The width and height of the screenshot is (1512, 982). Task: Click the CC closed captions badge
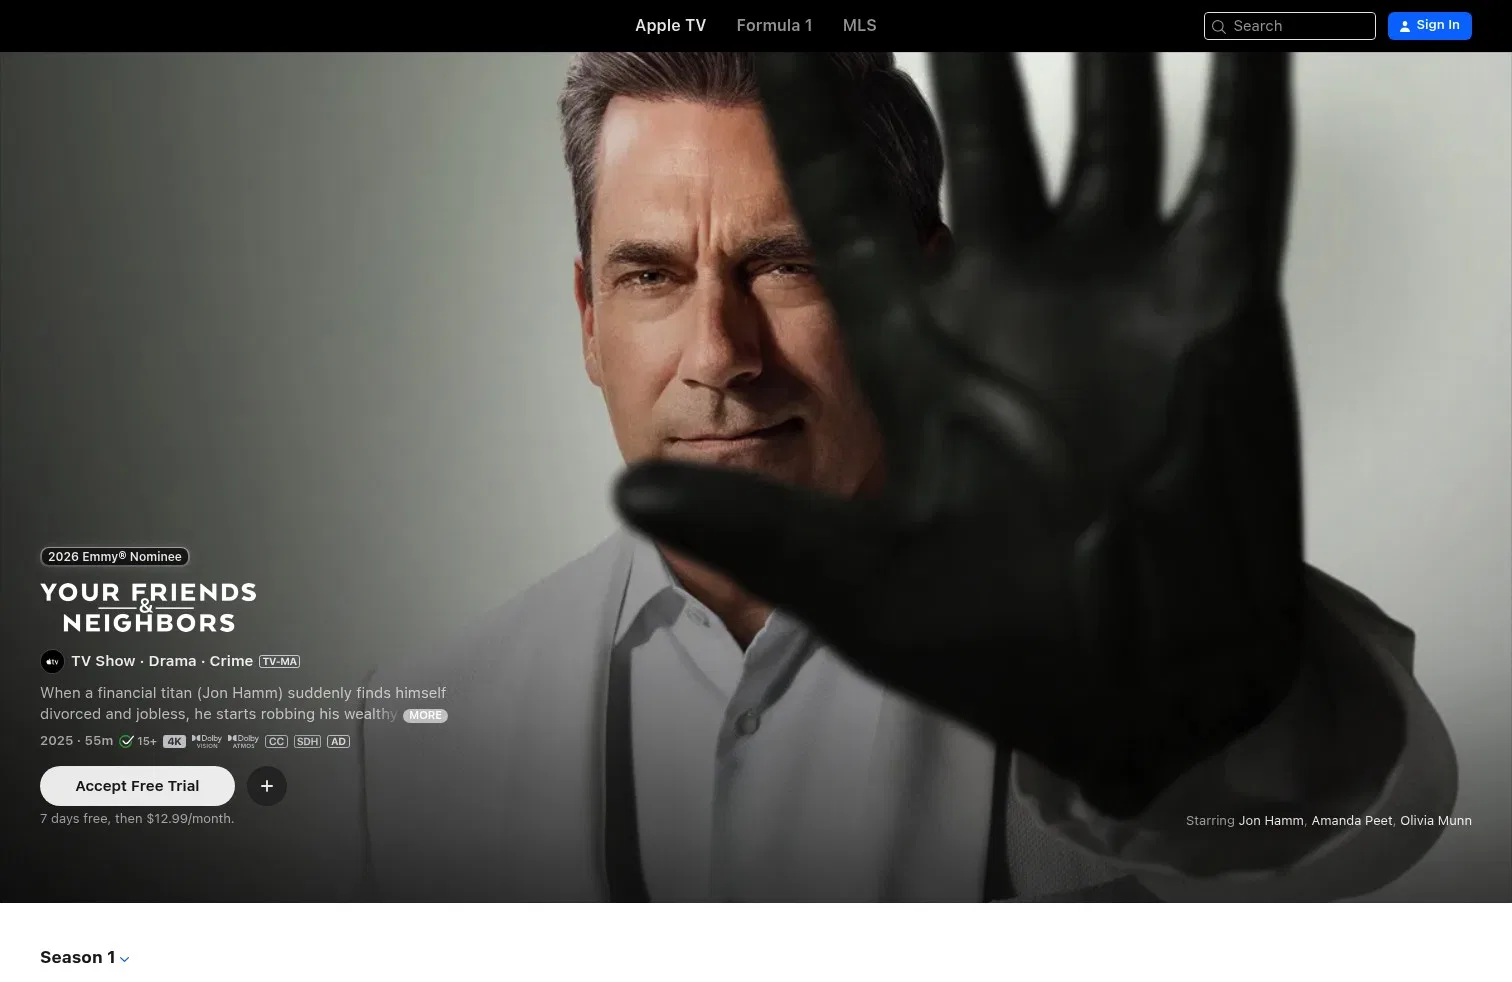click(x=276, y=742)
